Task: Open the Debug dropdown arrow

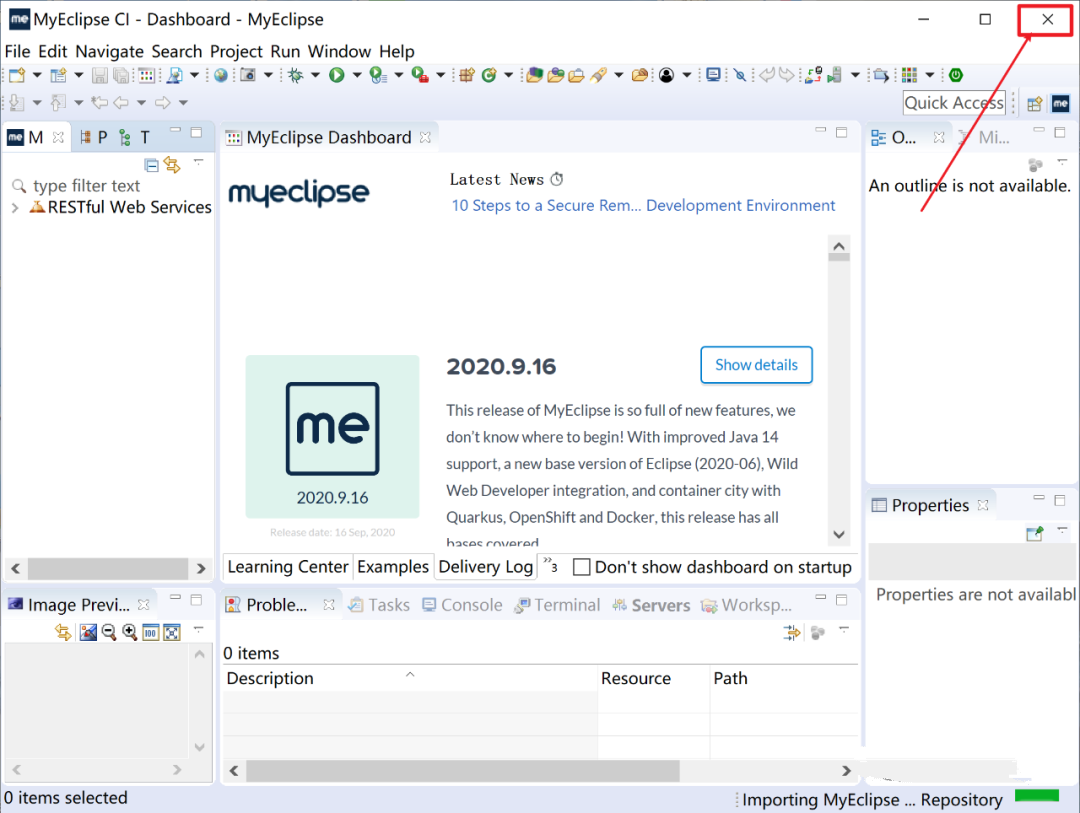Action: 315,75
